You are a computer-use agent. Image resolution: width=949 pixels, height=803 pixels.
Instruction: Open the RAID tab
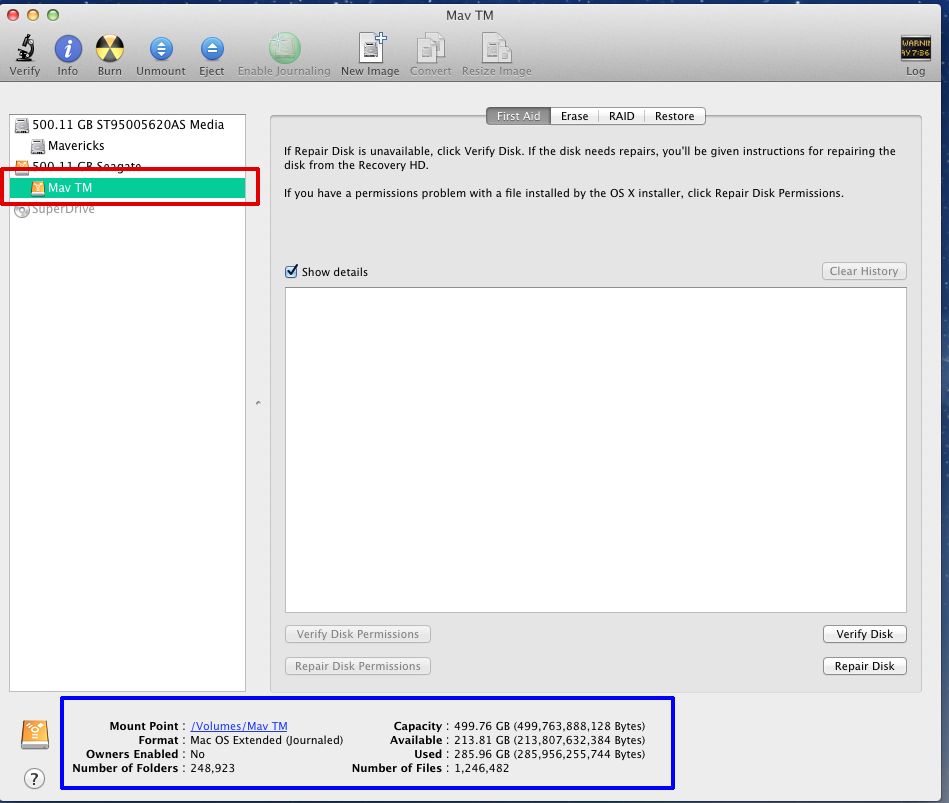tap(622, 116)
